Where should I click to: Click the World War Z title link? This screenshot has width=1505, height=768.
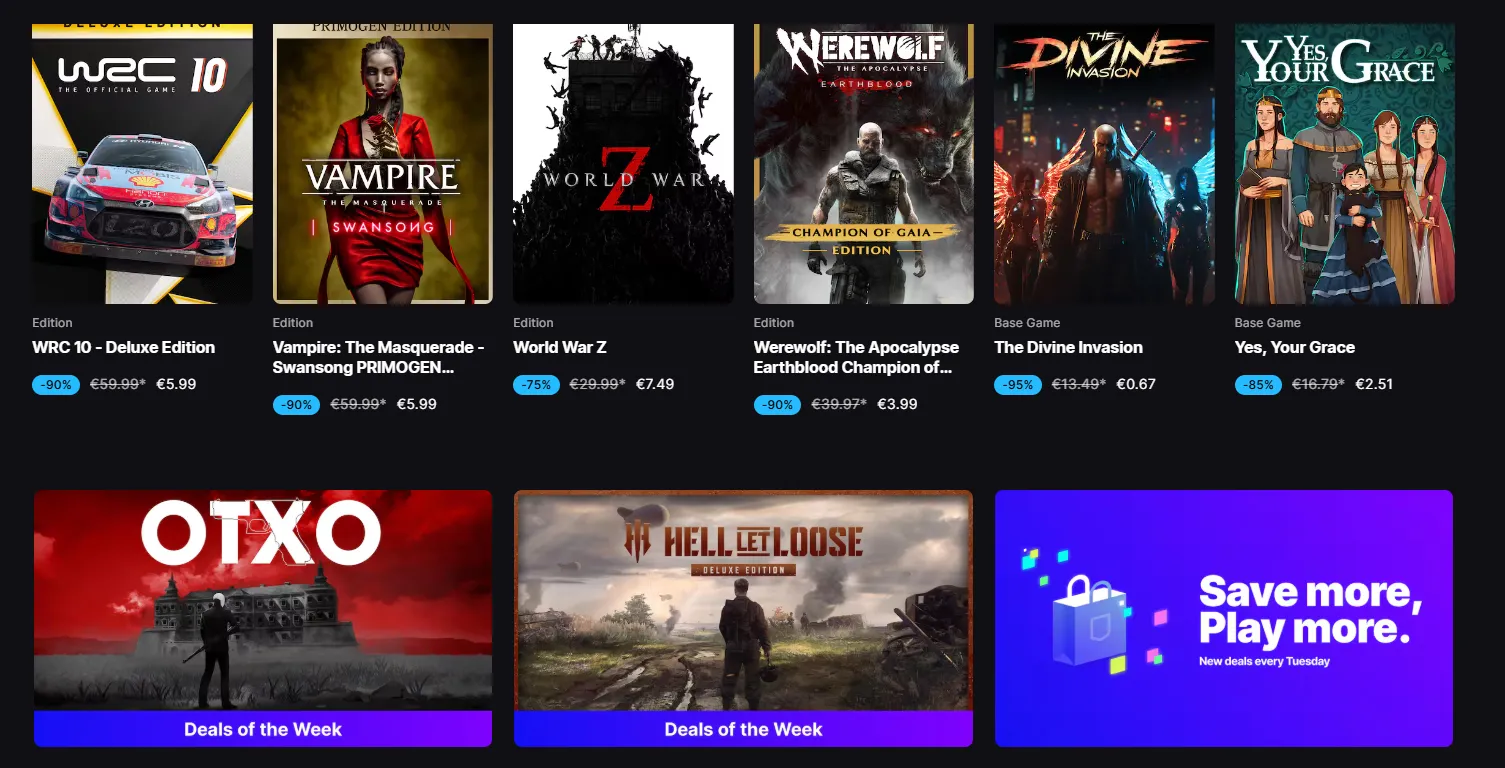(x=560, y=348)
